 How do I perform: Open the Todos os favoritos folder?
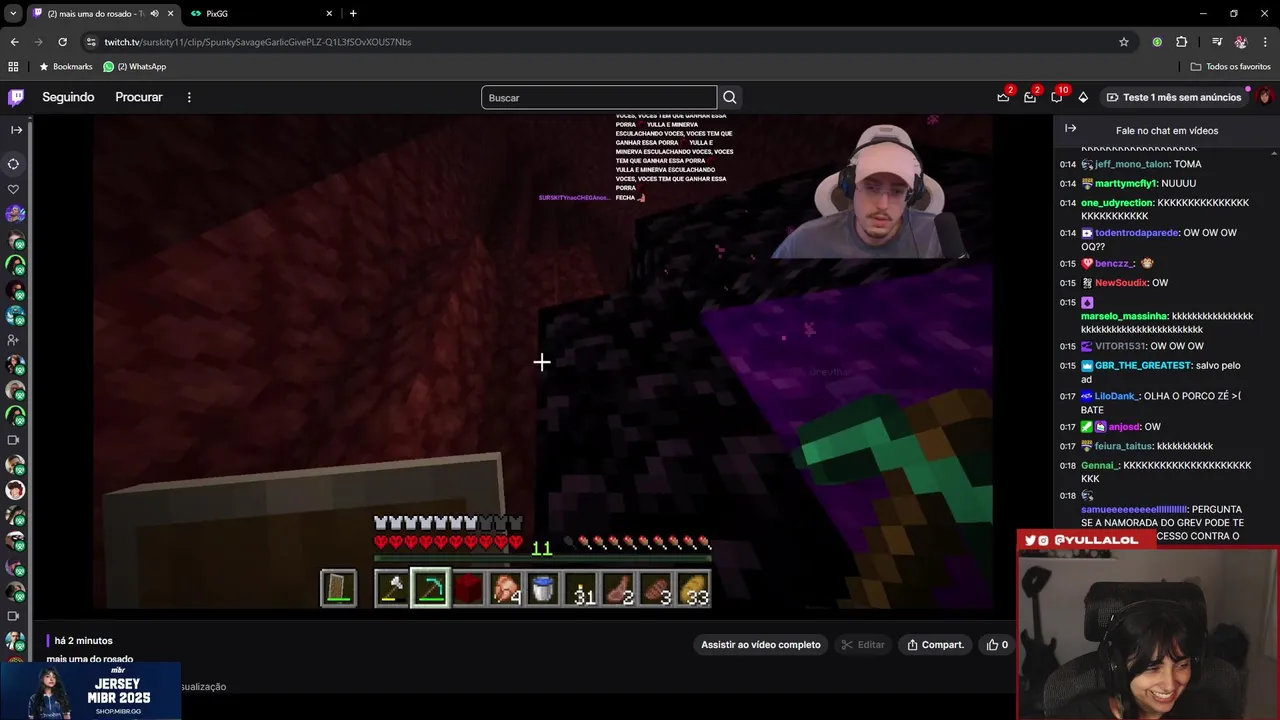[1230, 67]
